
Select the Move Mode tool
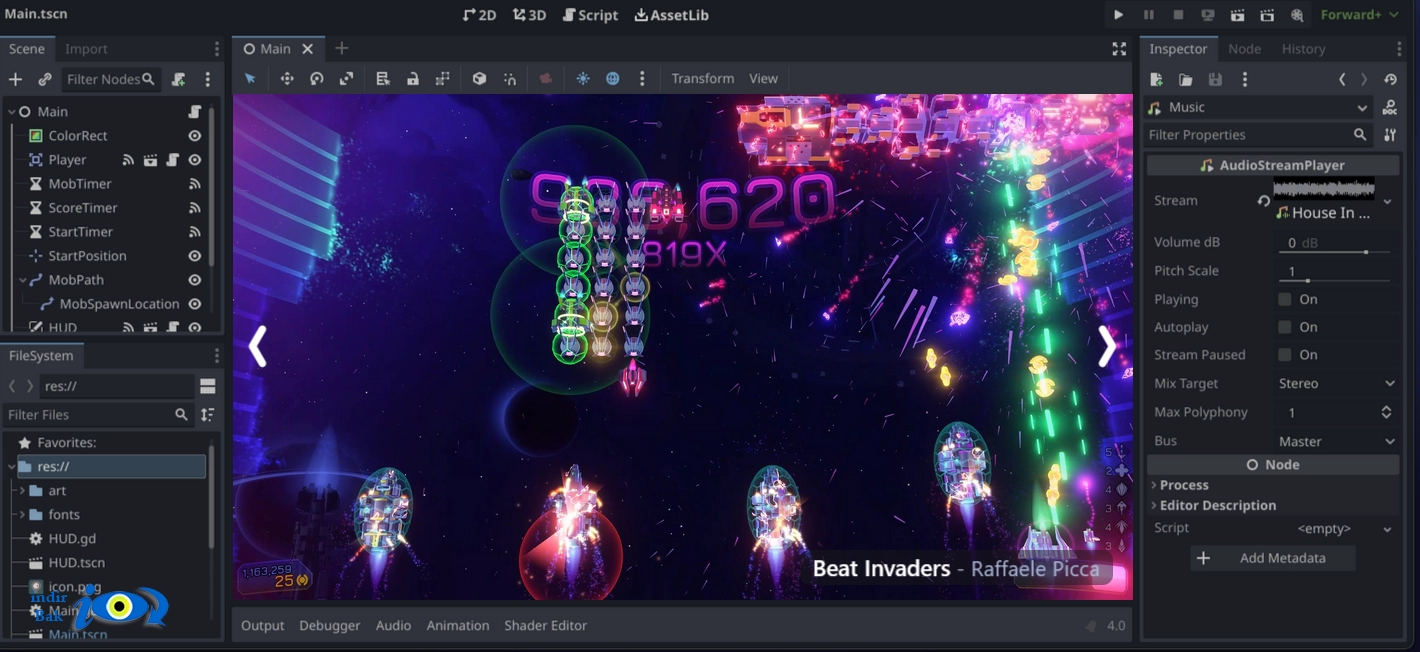click(287, 78)
